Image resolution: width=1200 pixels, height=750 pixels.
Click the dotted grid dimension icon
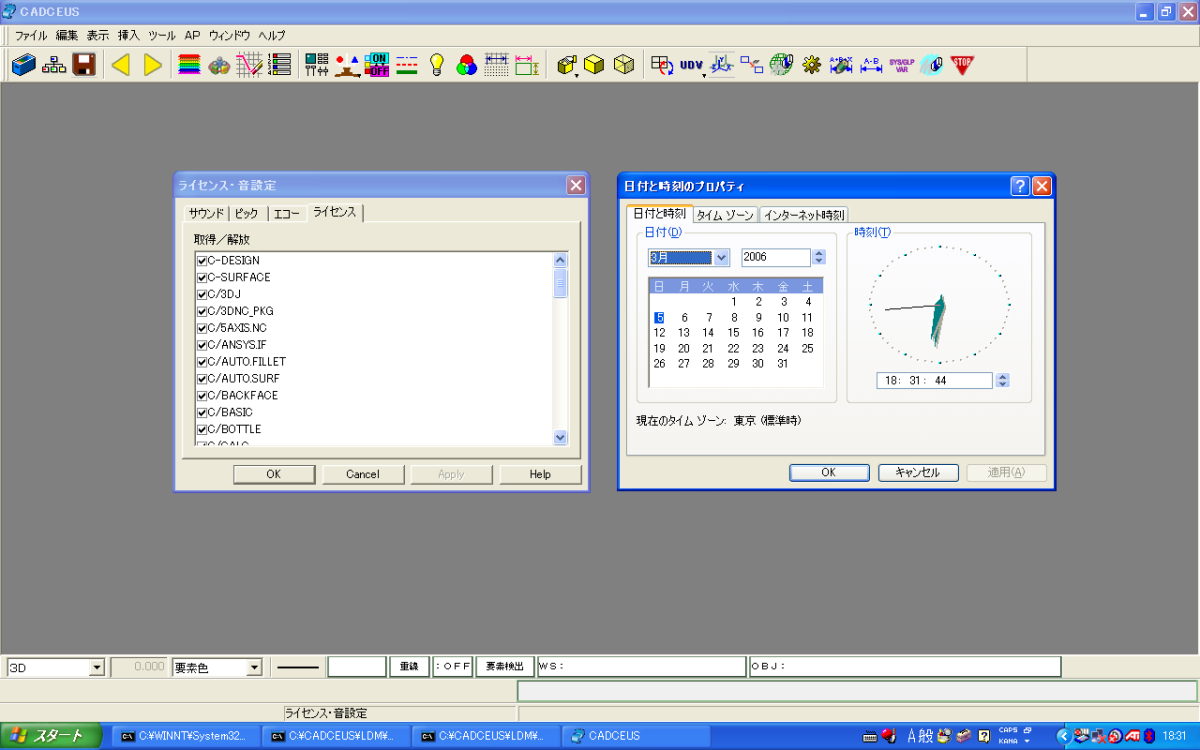coord(497,65)
